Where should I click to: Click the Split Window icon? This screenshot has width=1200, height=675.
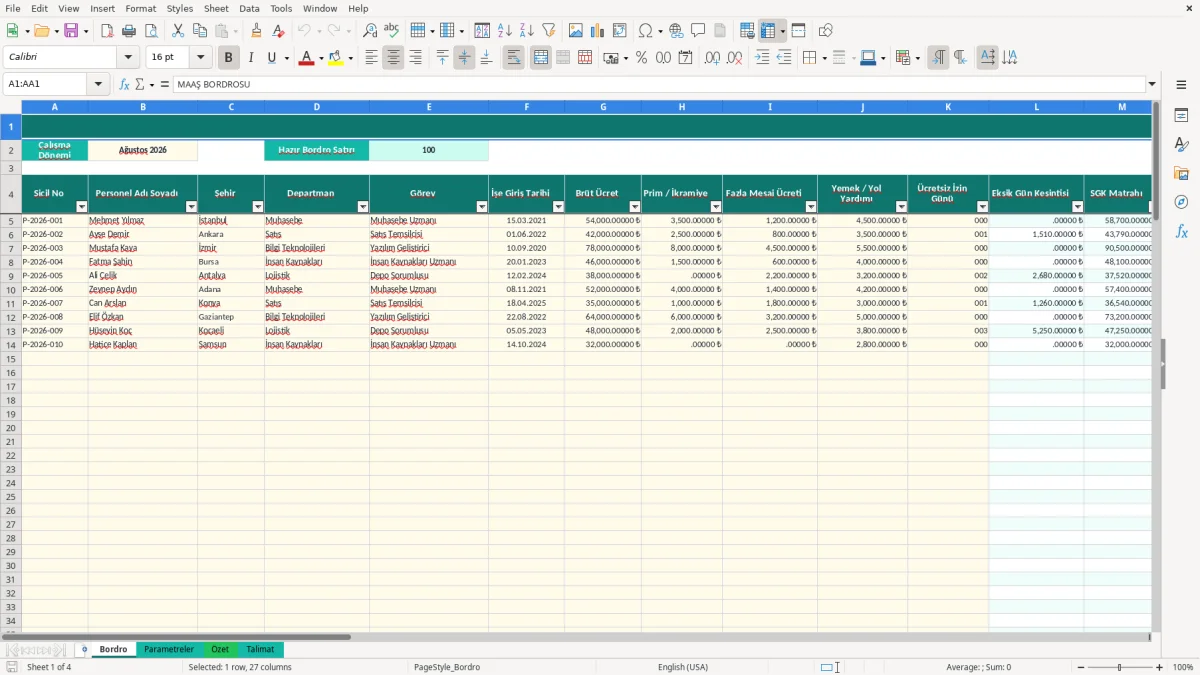798,31
